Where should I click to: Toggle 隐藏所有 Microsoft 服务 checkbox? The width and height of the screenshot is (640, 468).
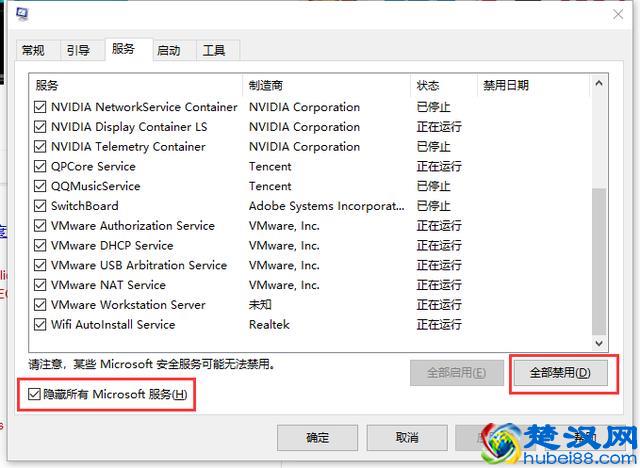click(33, 394)
